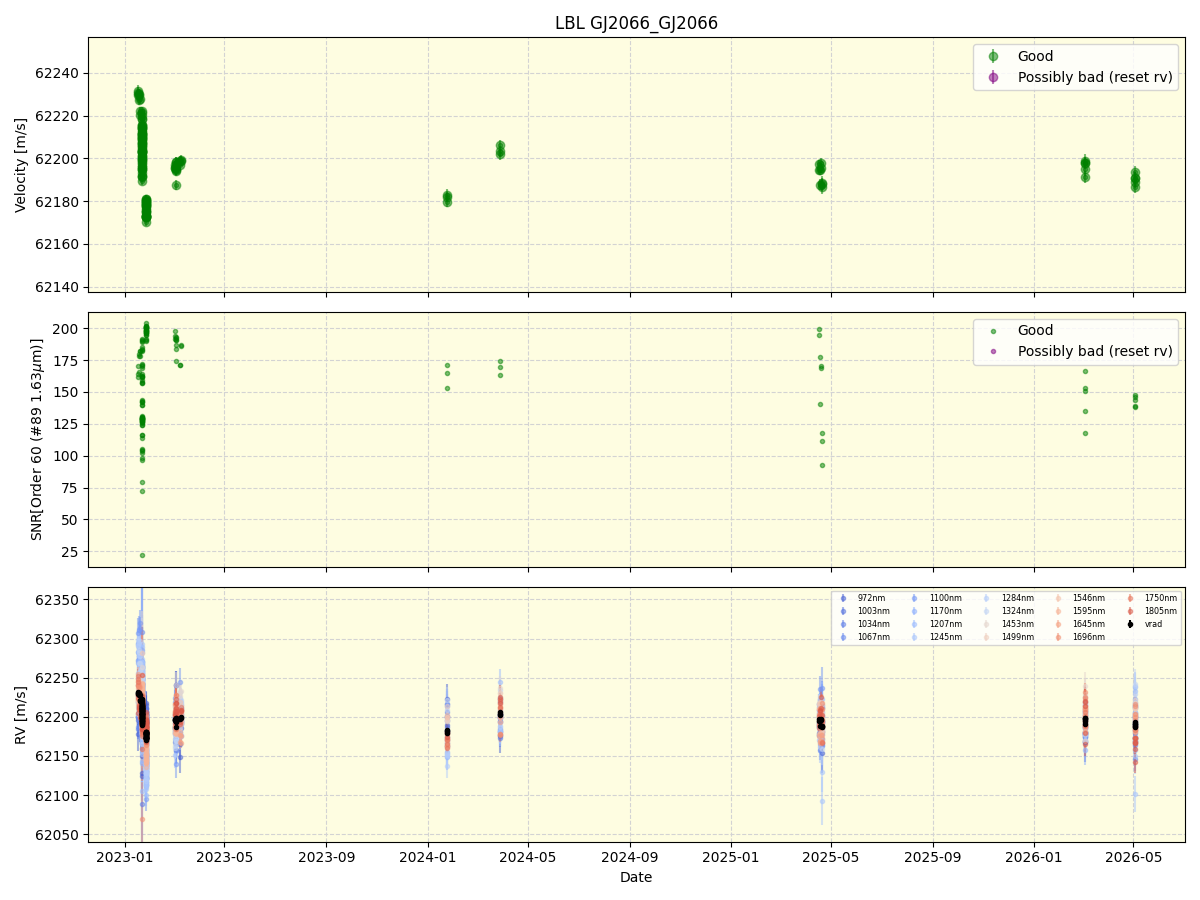Viewport: 1200px width, 900px height.
Task: Click the 75 SNR tick label
Action: pos(72,489)
